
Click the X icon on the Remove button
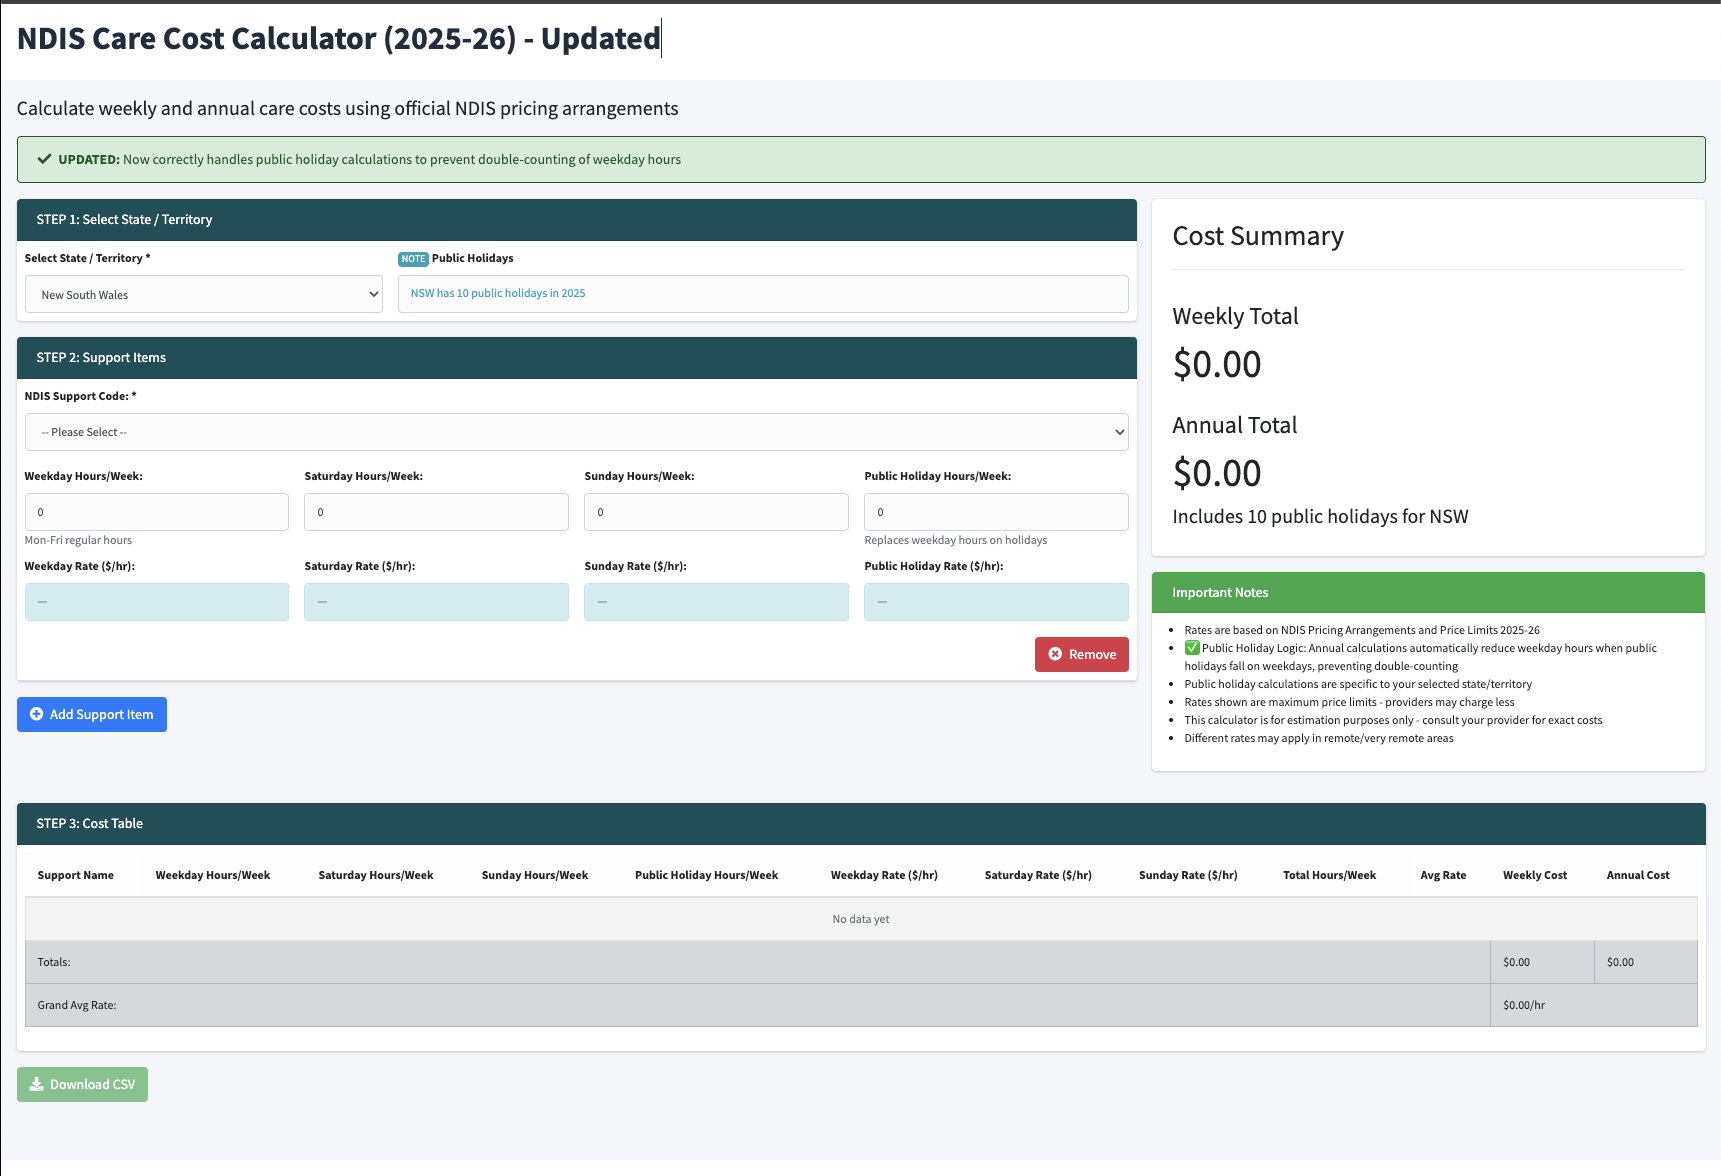pos(1055,654)
